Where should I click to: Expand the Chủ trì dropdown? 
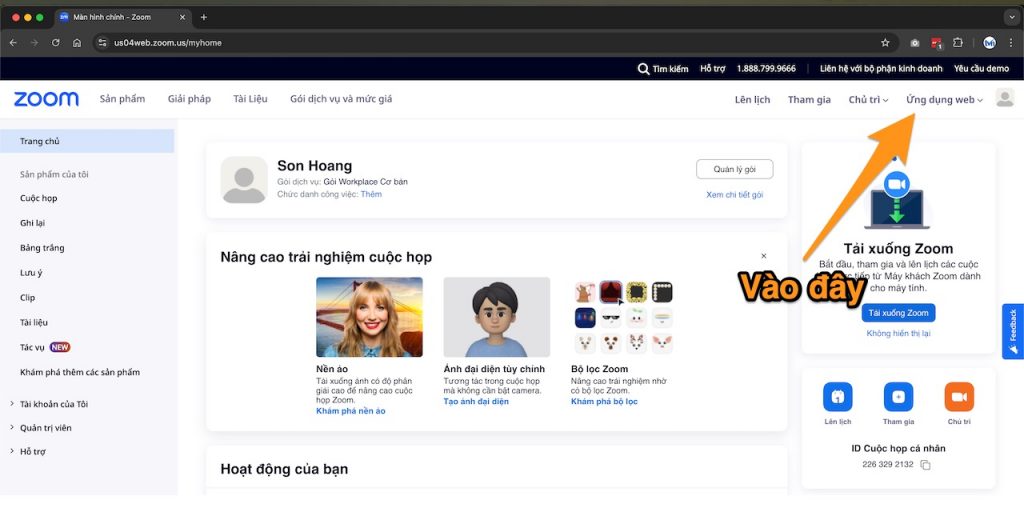[868, 99]
